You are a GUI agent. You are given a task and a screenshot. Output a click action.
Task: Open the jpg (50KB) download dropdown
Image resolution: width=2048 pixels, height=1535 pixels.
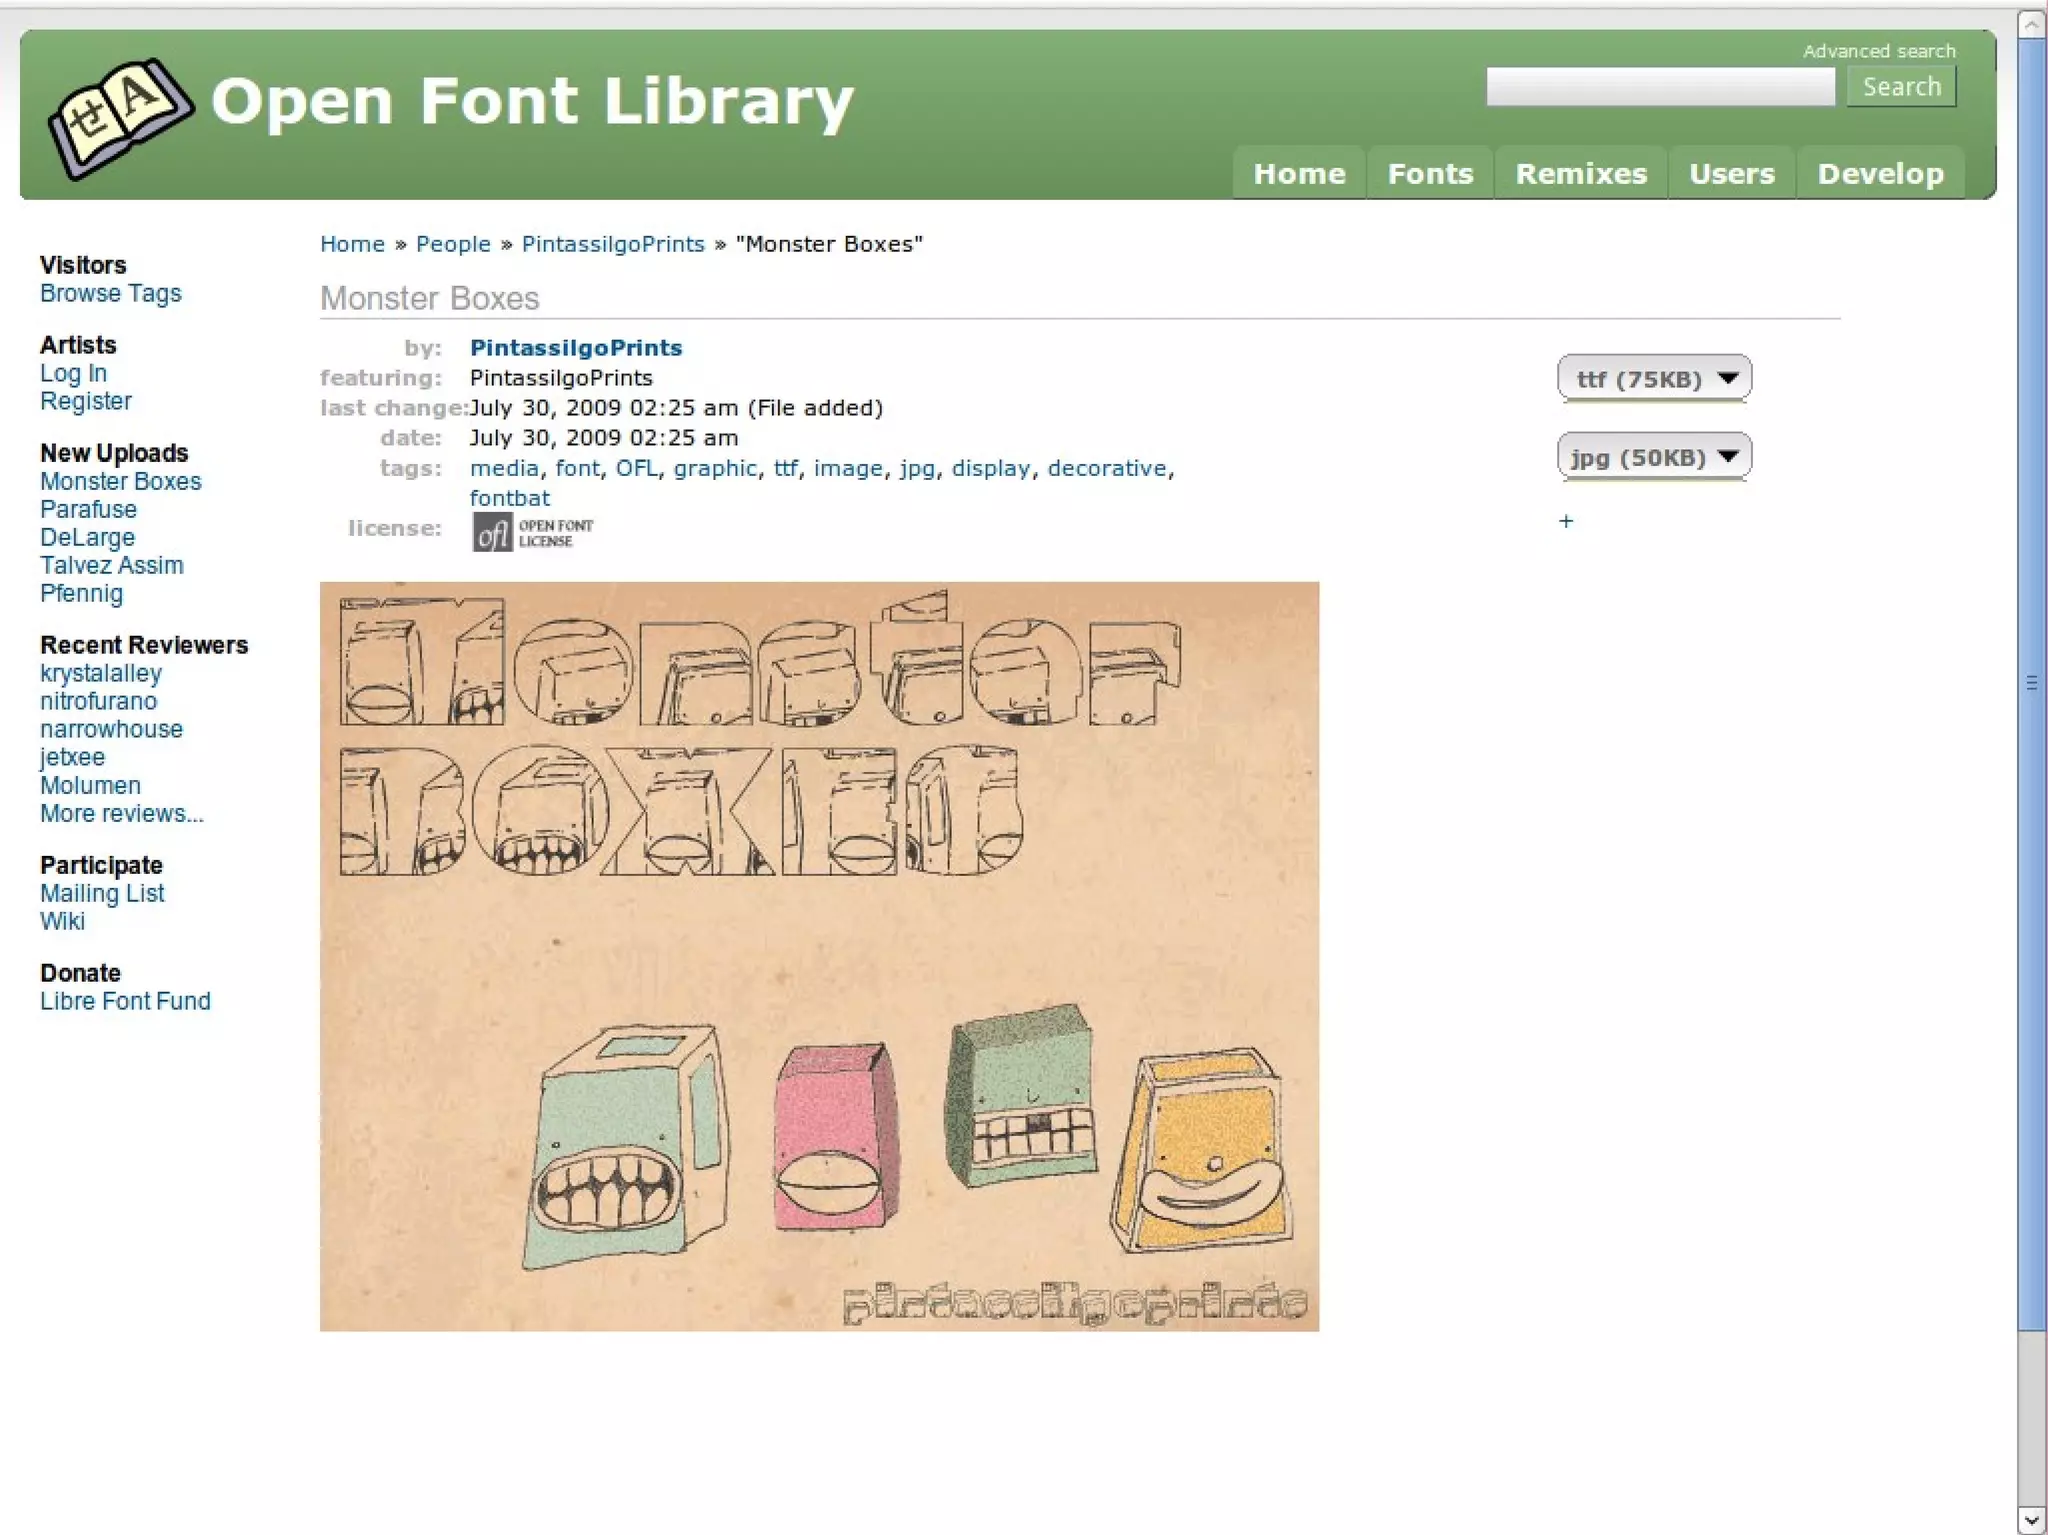(1654, 457)
